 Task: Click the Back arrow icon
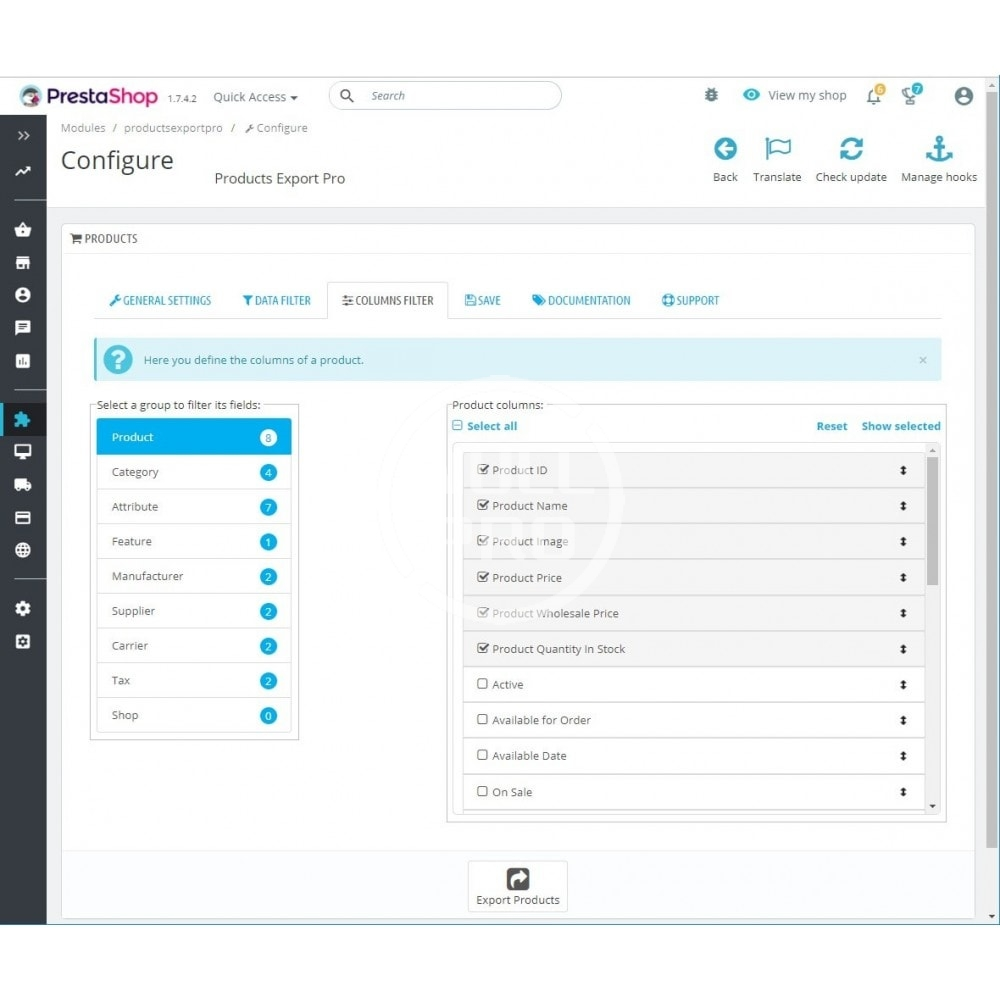(725, 150)
